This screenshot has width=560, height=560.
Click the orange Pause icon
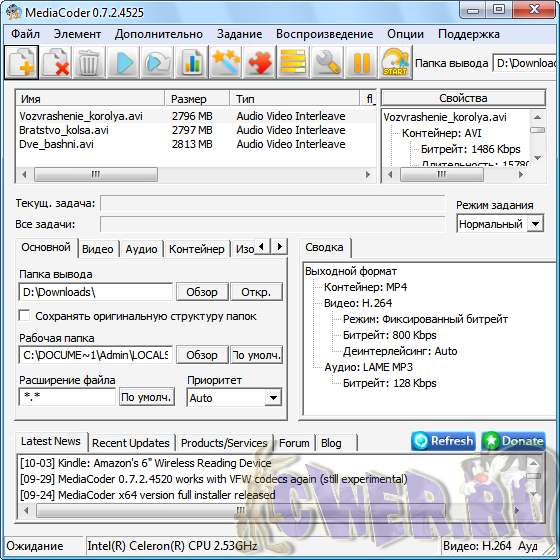tap(361, 62)
